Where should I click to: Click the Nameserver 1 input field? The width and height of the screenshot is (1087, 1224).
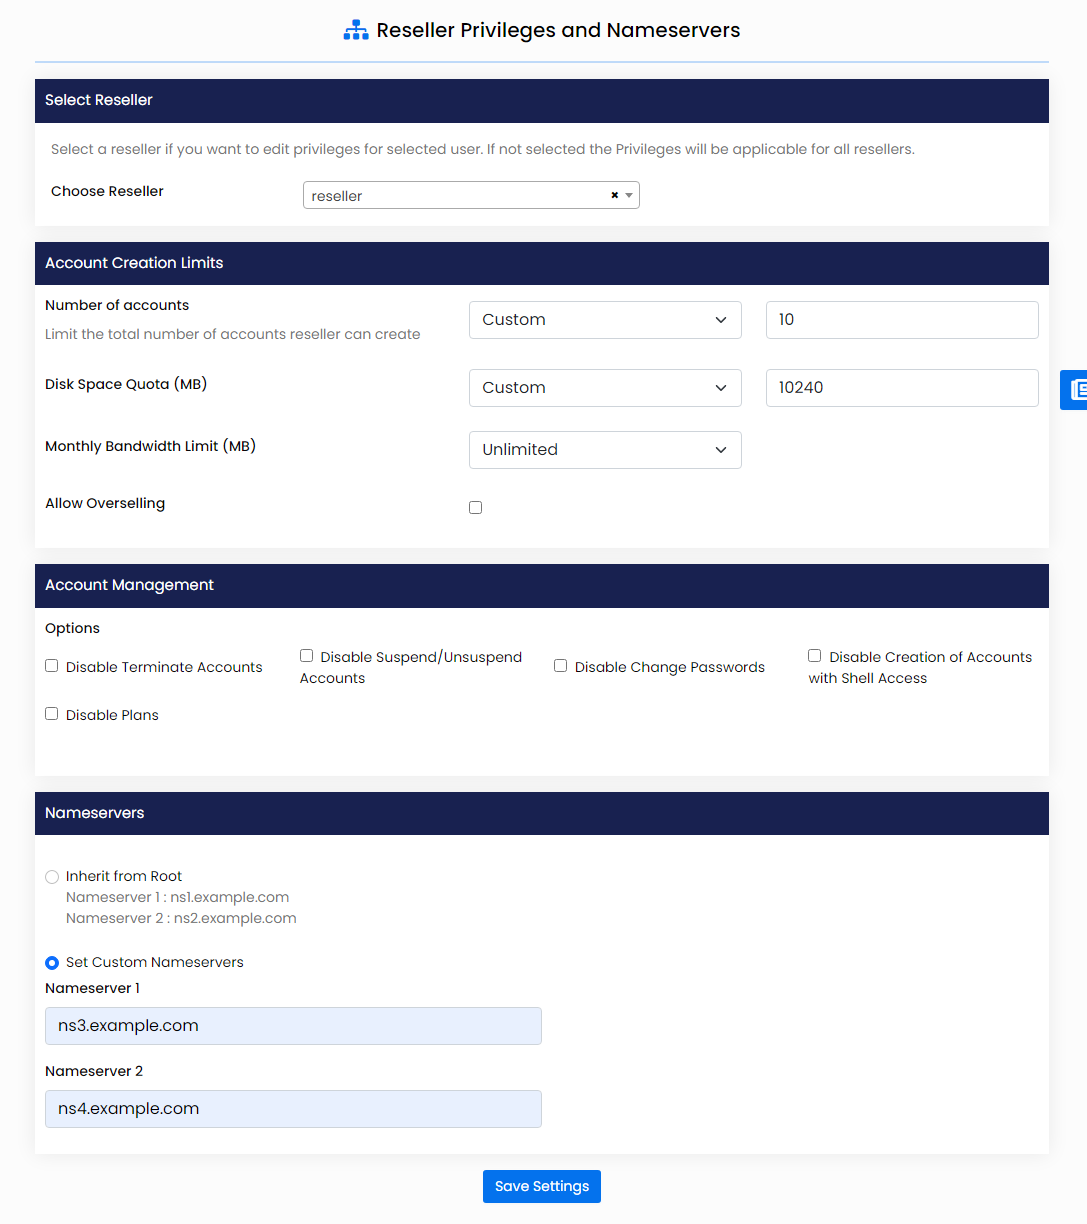pos(293,1026)
